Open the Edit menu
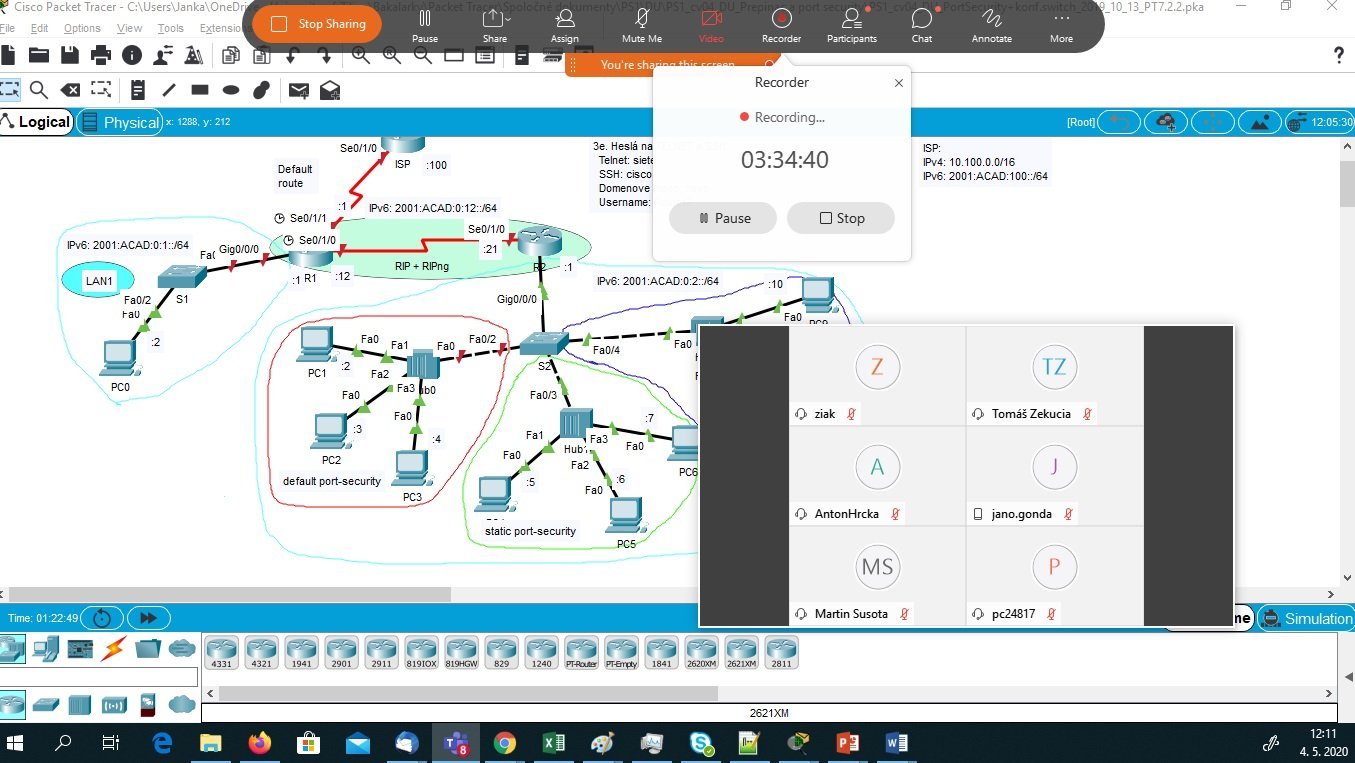The width and height of the screenshot is (1355, 763). pos(39,28)
